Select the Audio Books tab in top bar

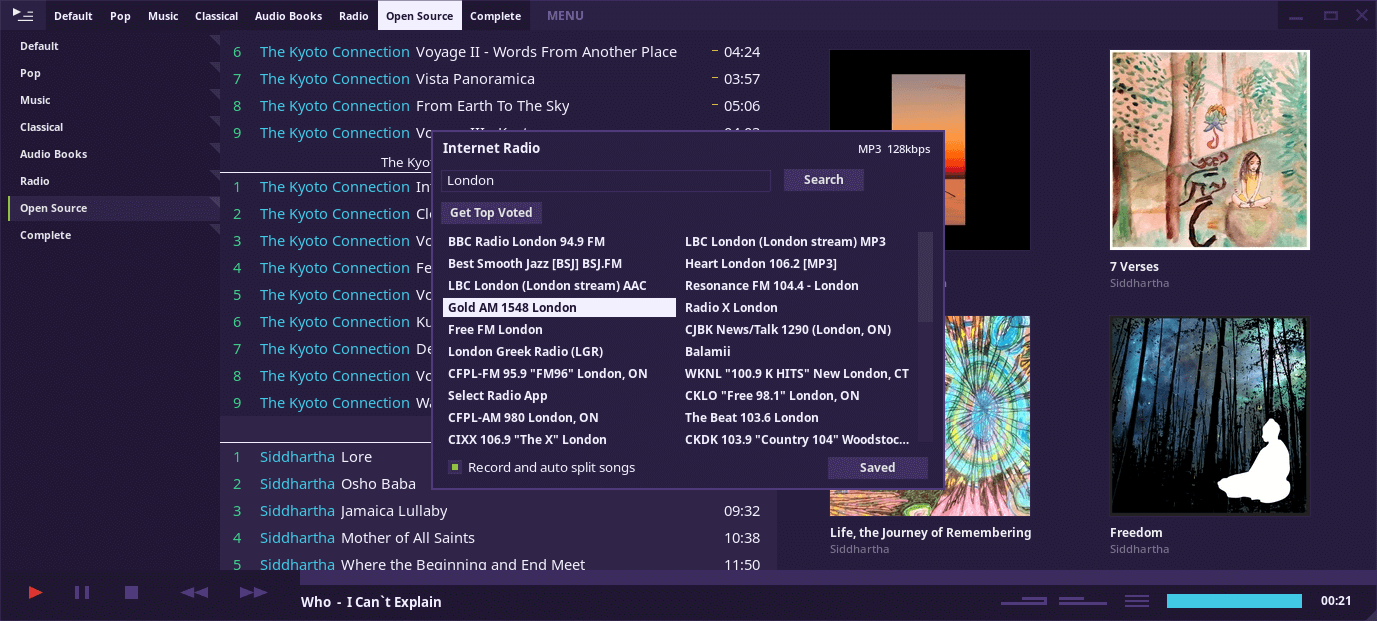click(289, 16)
